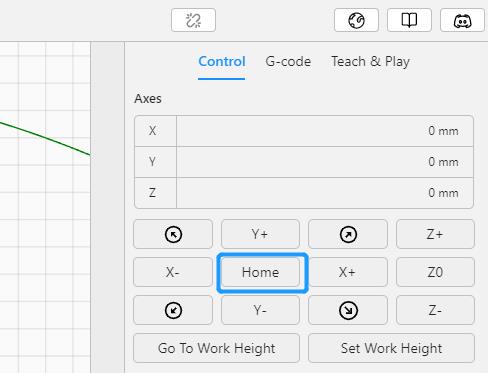
Task: Click the disconnect link icon in toolbar
Action: (x=193, y=20)
